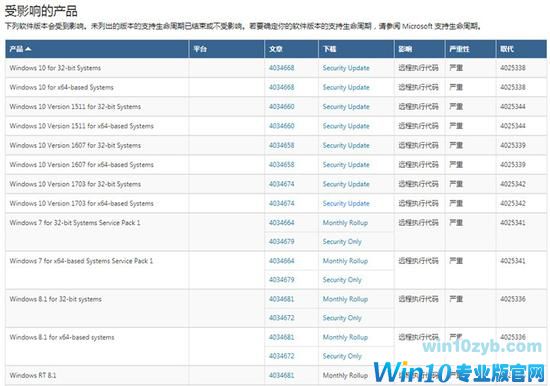This screenshot has width=550, height=386.
Task: Click superseded value 4025342 in Version 1703 x64-based row
Action: pos(513,204)
